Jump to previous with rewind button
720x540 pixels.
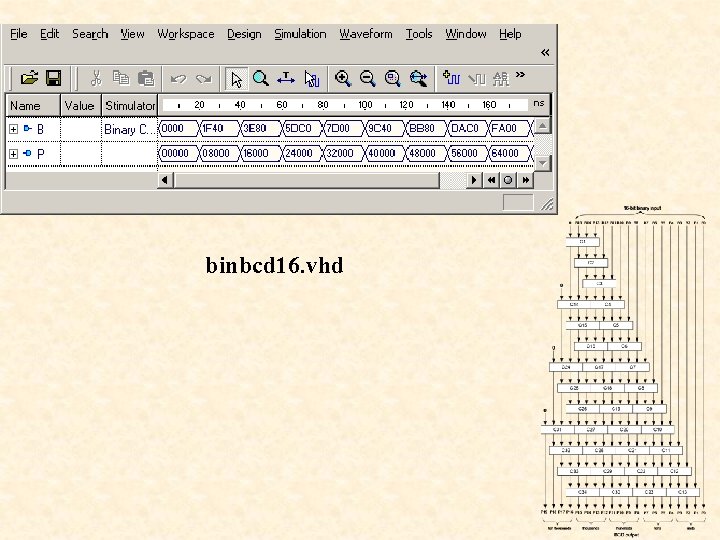pyautogui.click(x=491, y=180)
